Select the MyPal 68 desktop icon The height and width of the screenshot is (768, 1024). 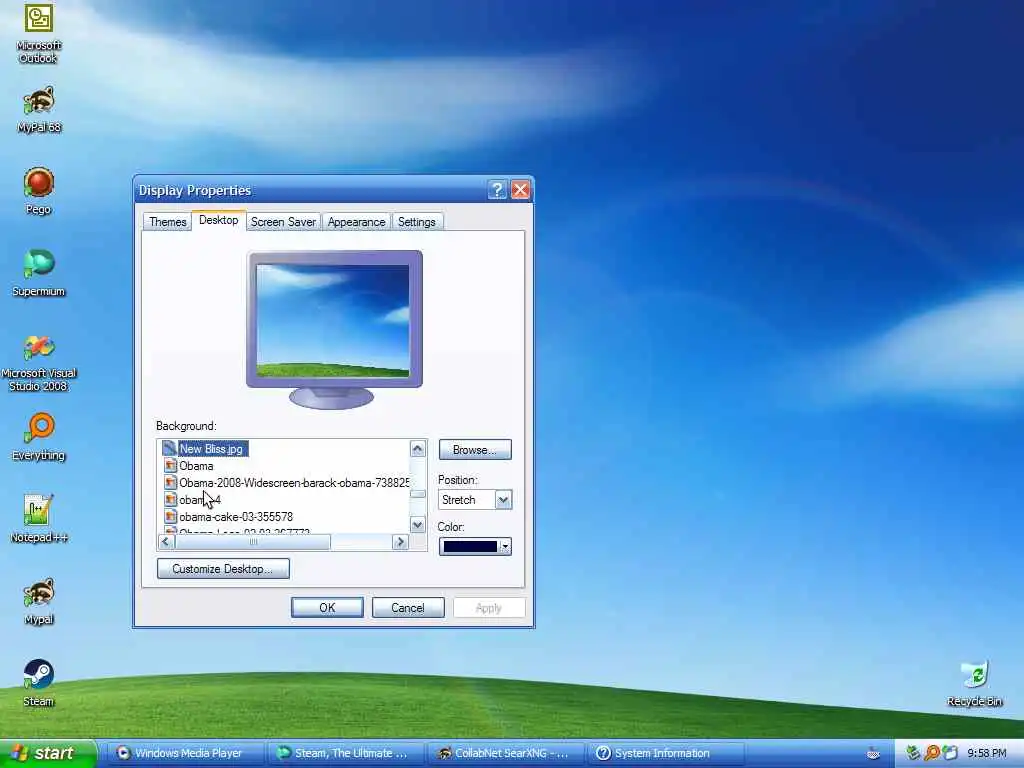click(x=39, y=108)
